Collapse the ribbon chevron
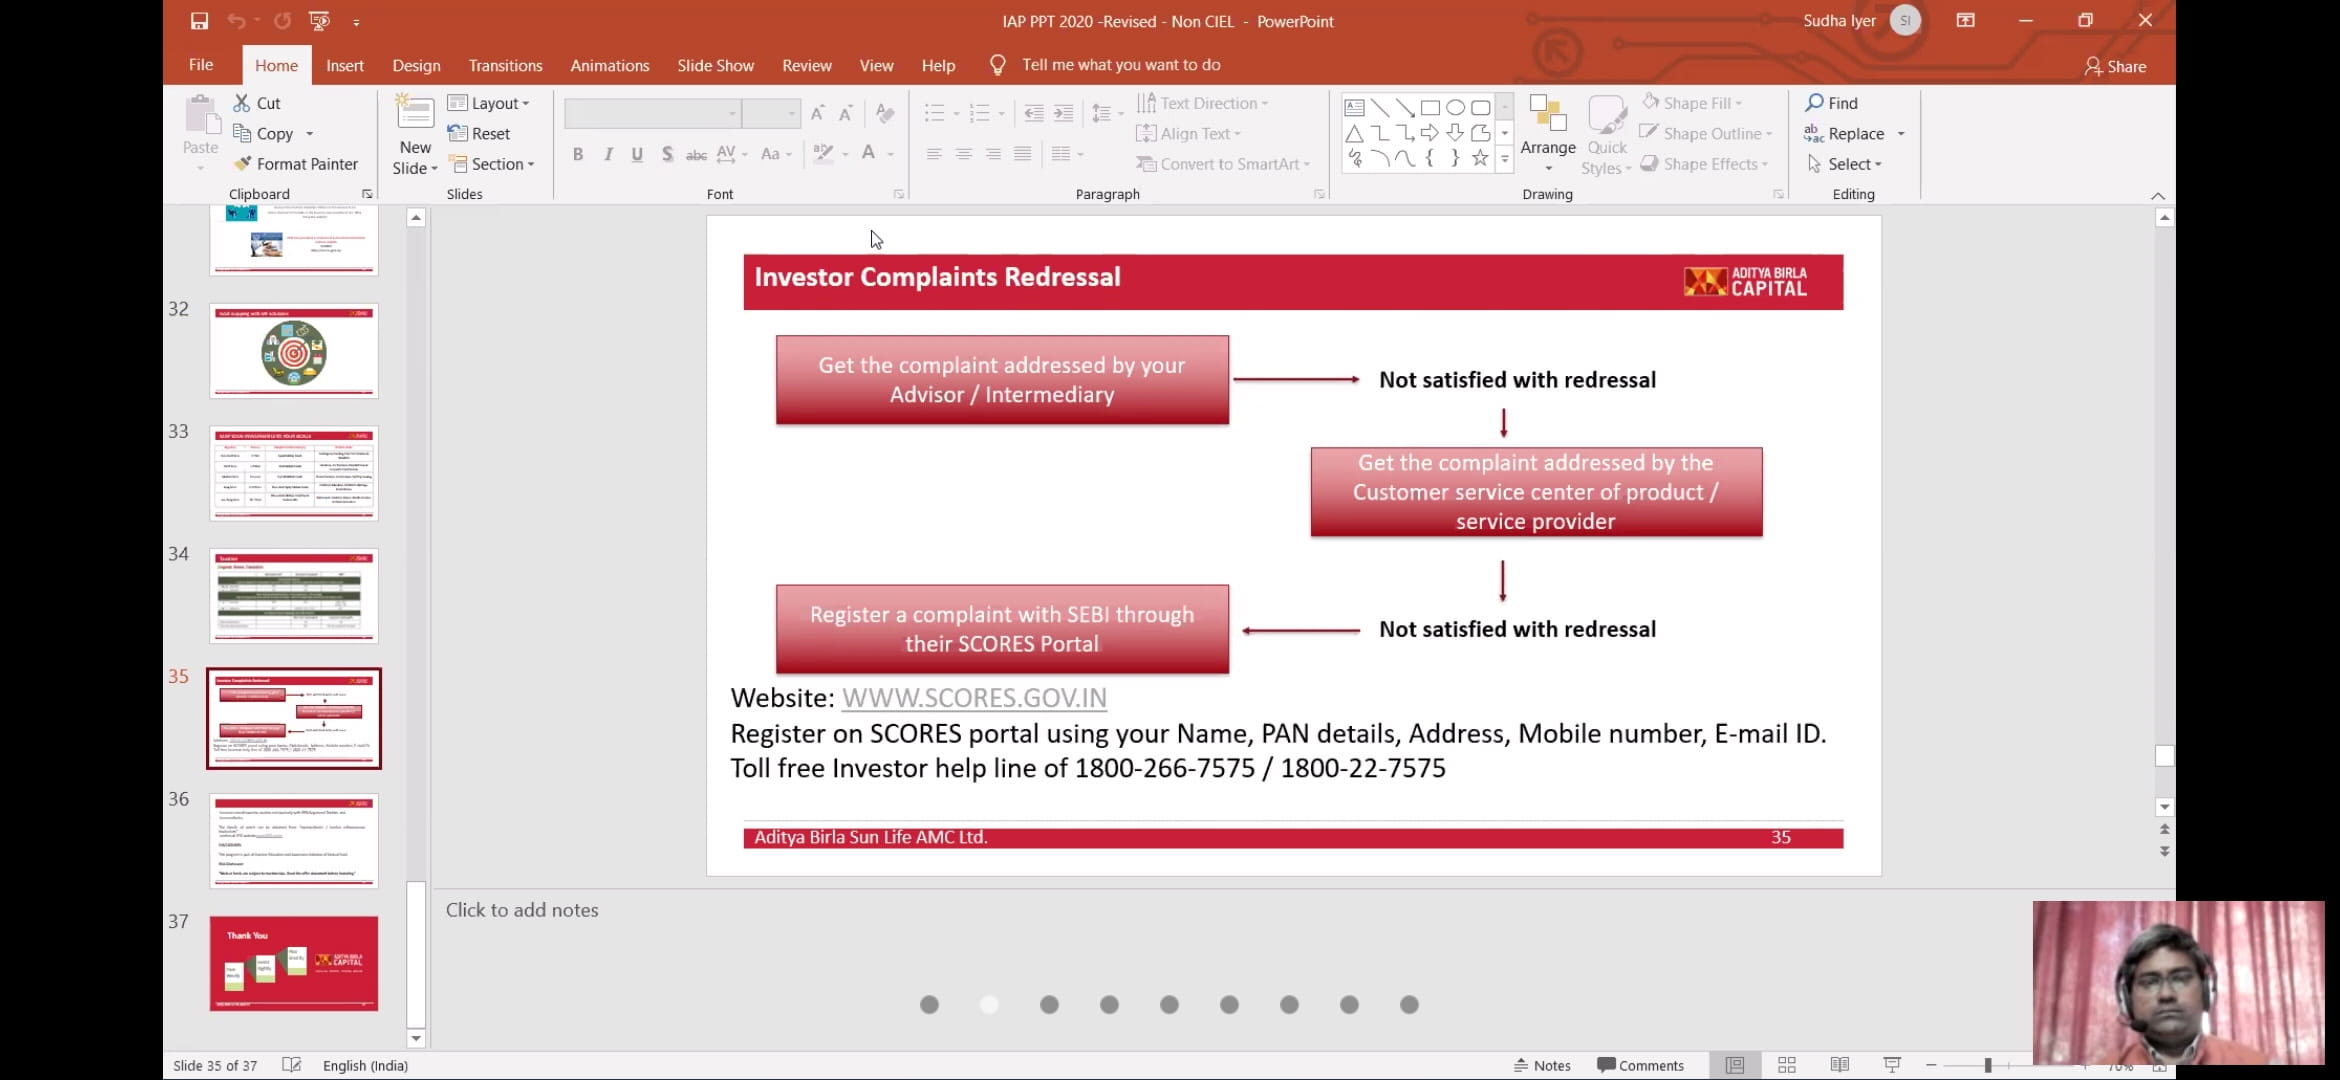Image resolution: width=2340 pixels, height=1080 pixels. (2158, 196)
